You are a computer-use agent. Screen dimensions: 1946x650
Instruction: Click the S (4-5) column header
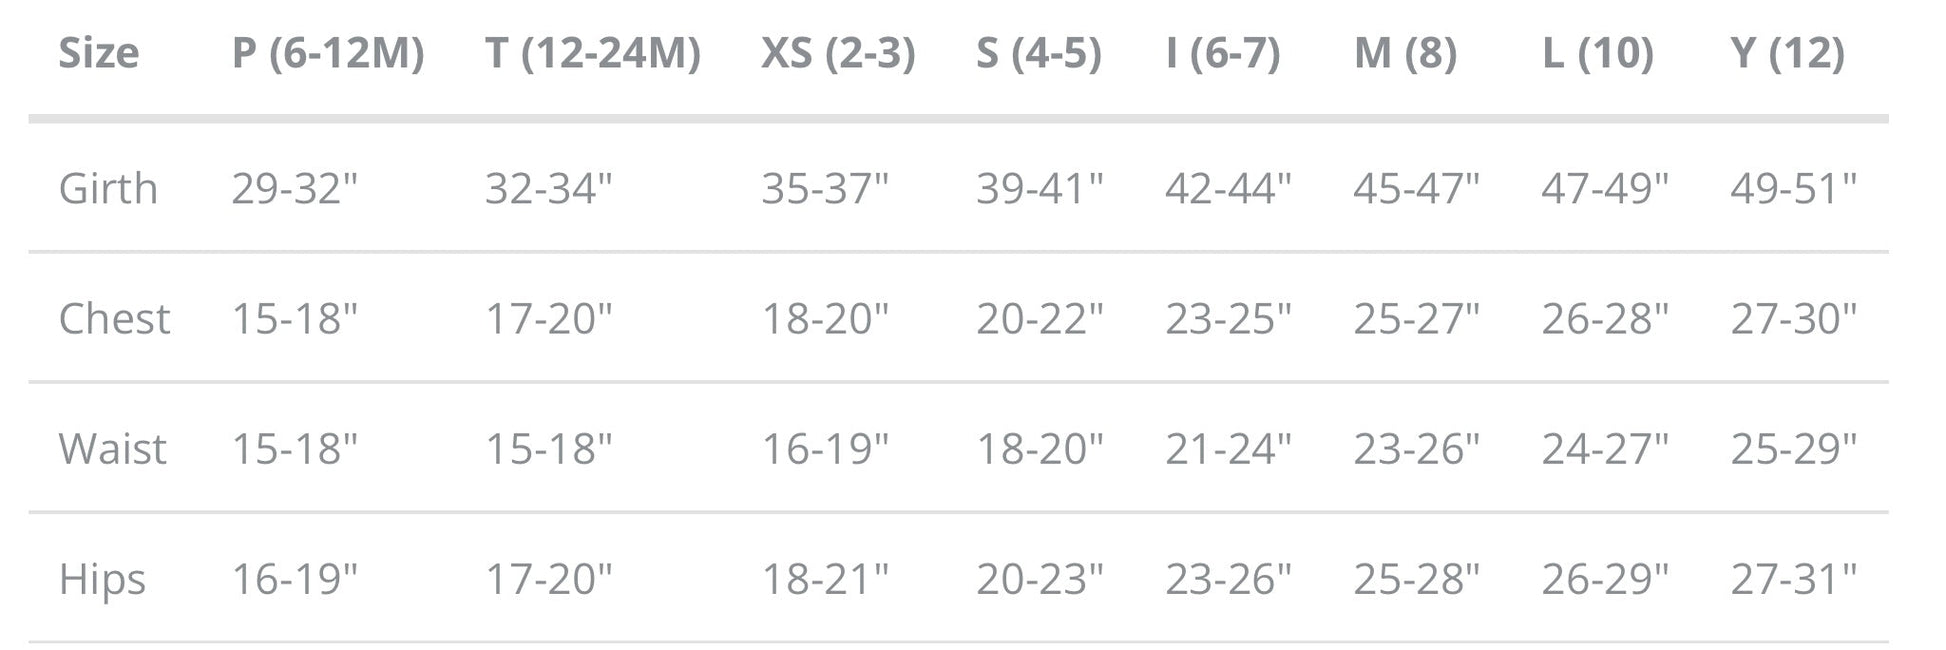[1039, 53]
